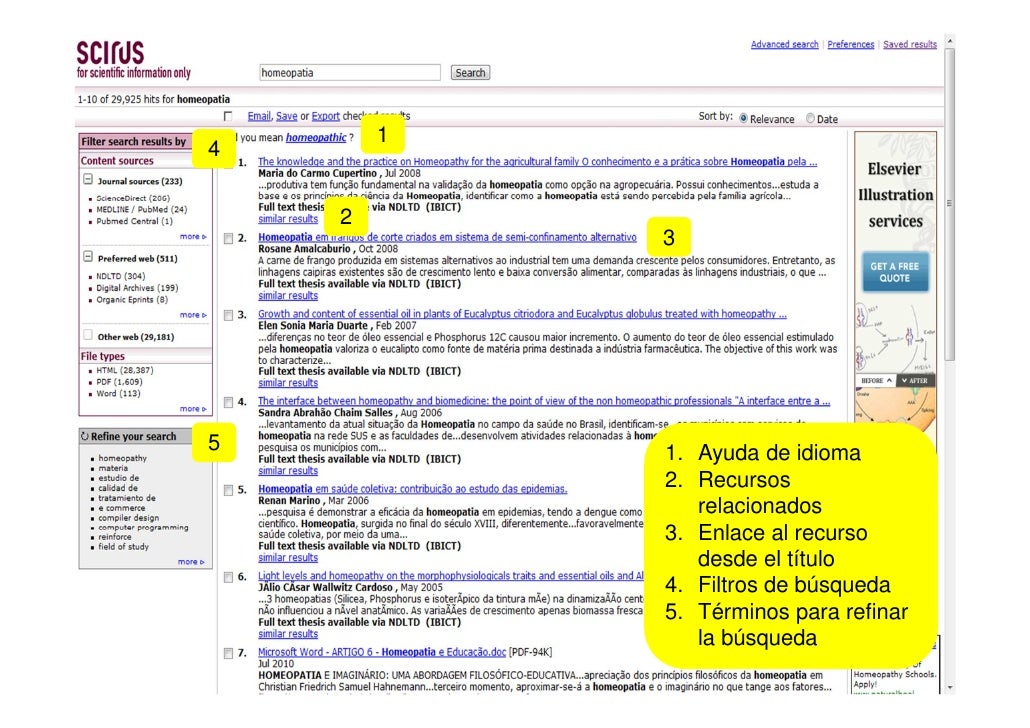Check the box for result 3
1030x728 pixels.
229,315
